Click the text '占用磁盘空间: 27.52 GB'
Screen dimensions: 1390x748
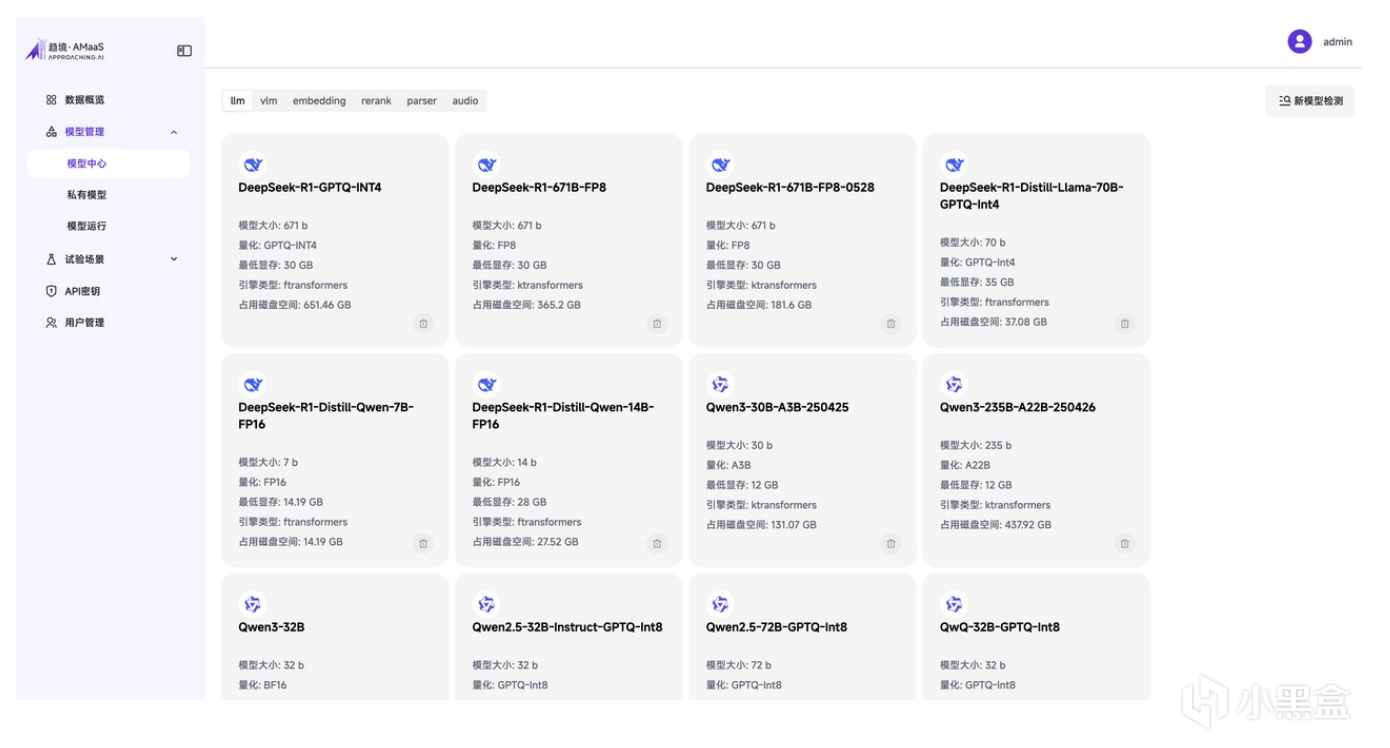(525, 542)
